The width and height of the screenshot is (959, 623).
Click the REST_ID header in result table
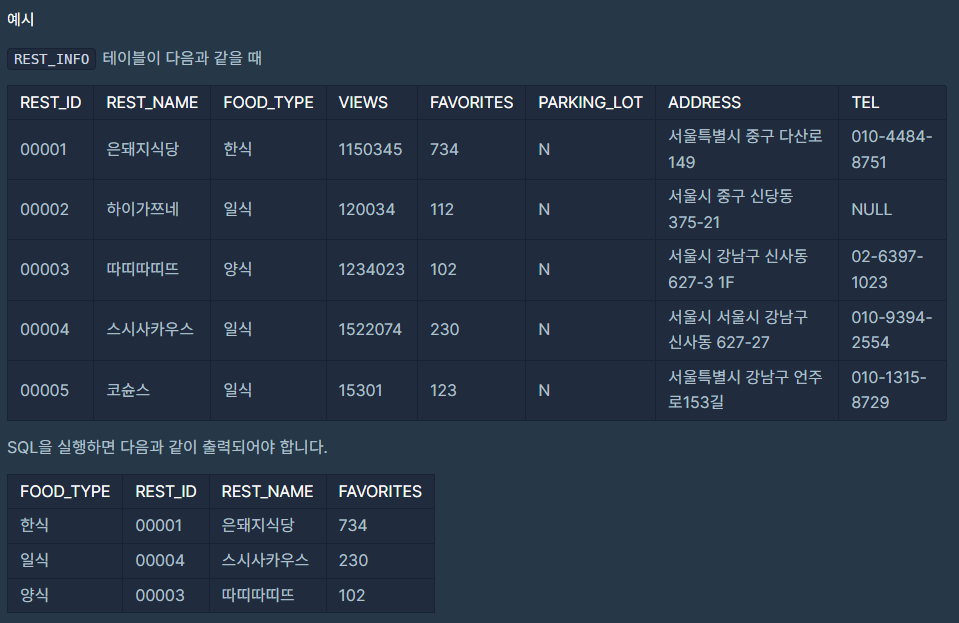(x=166, y=492)
